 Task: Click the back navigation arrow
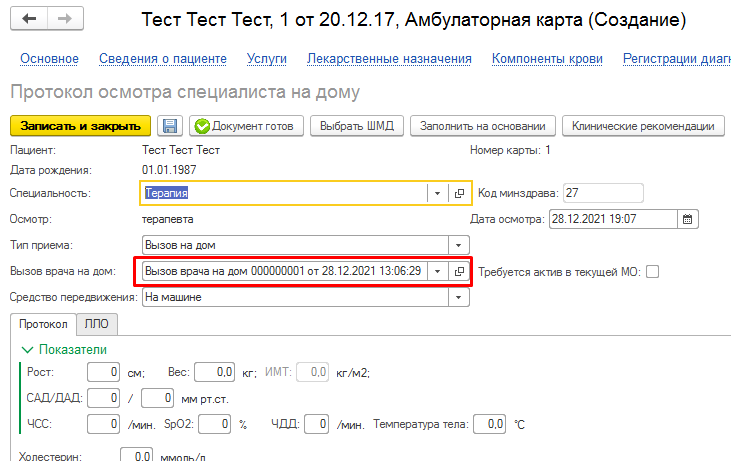tap(29, 20)
